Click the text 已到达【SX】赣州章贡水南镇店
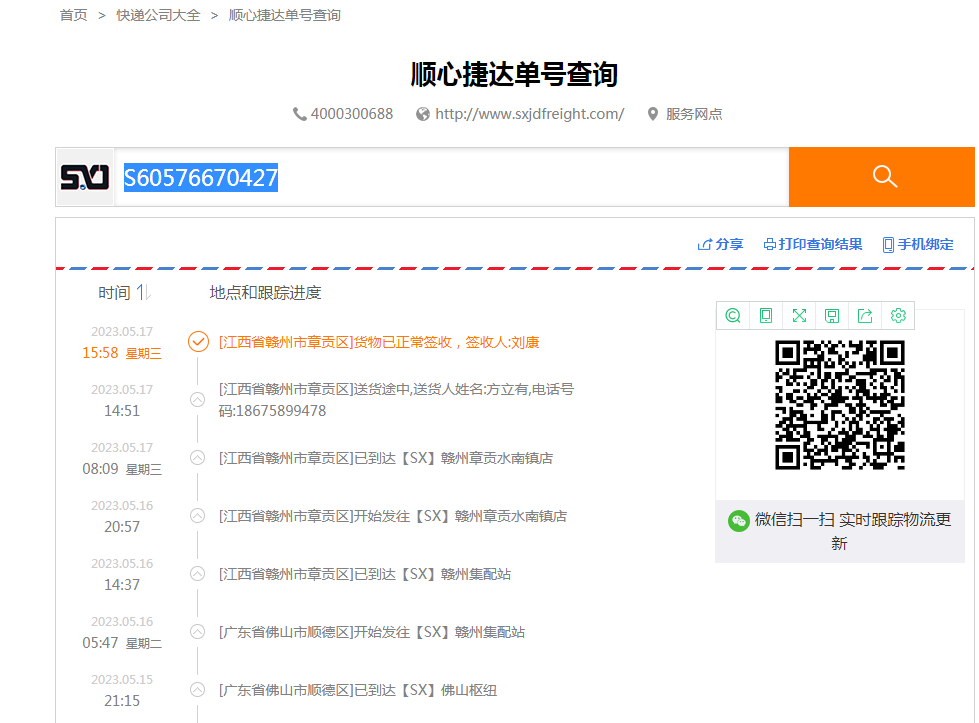The width and height of the screenshot is (979, 723). point(453,458)
